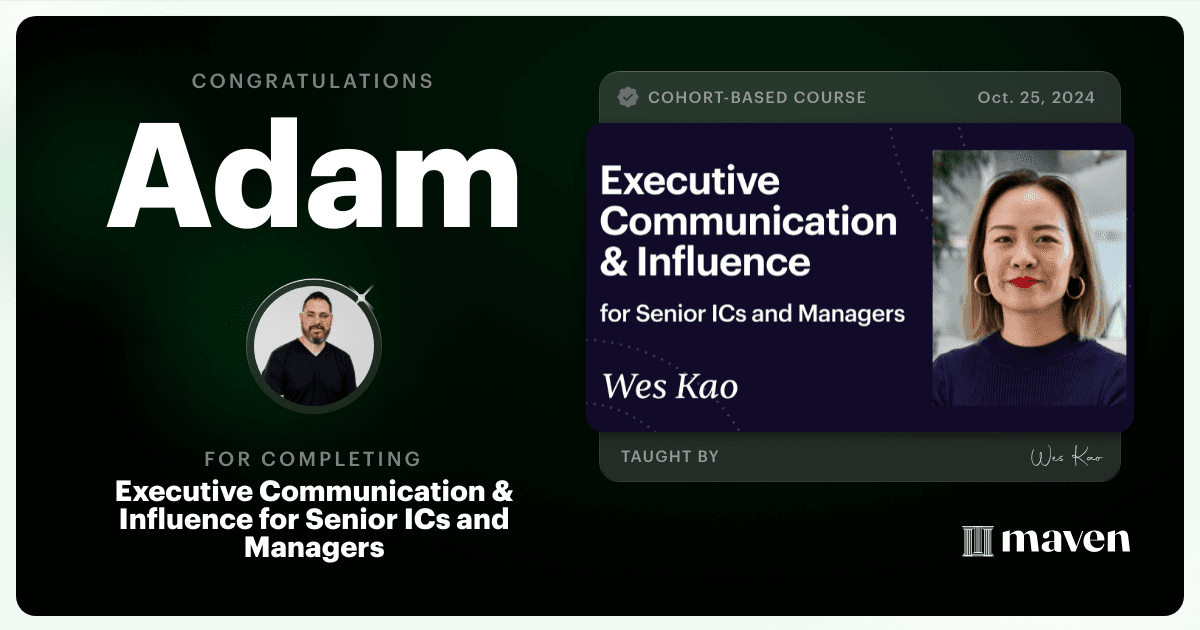Click the instructor portrait photo
Viewport: 1200px width, 630px height.
click(x=1029, y=278)
